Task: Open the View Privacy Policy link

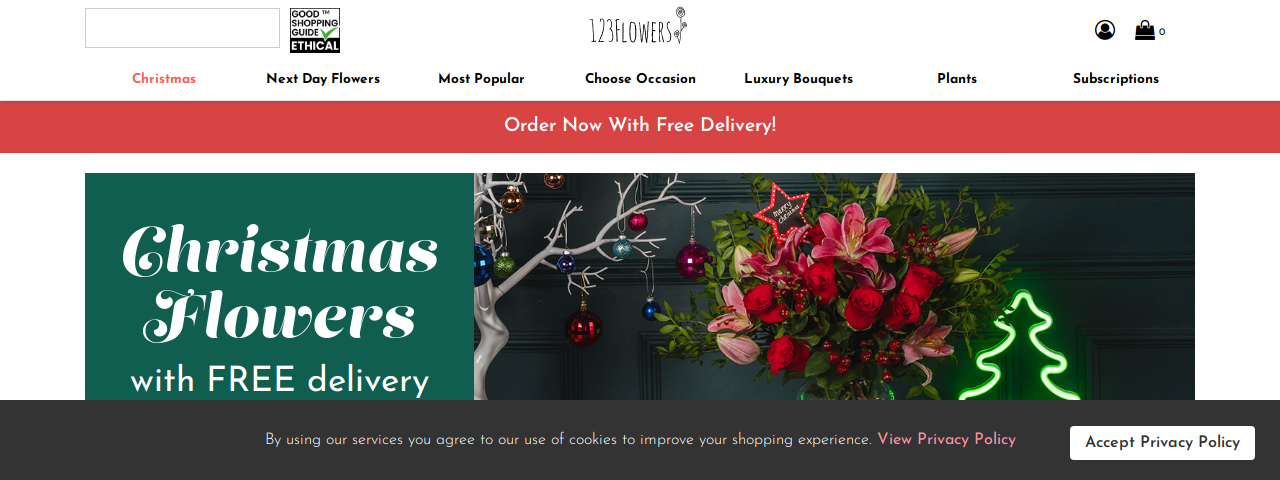Action: [946, 439]
